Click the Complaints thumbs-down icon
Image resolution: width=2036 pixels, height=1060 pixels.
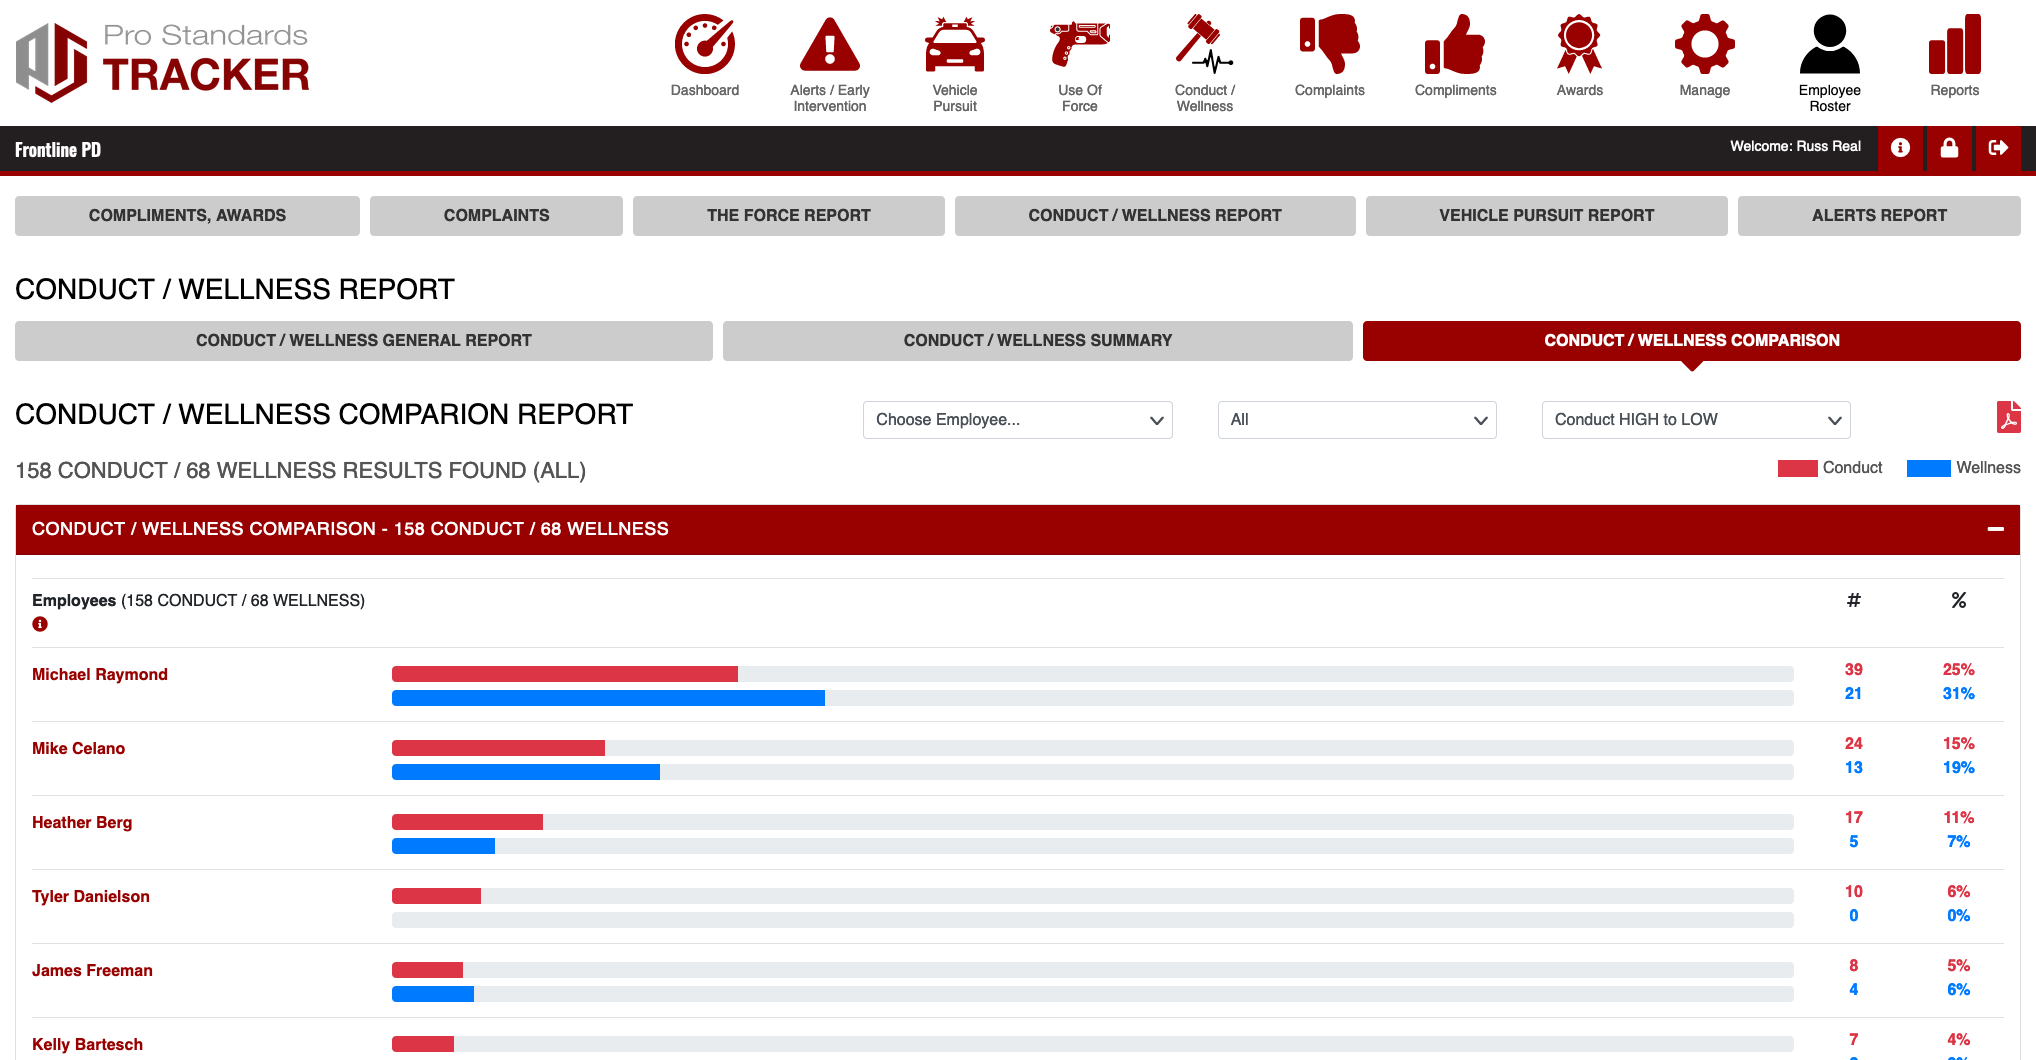(x=1329, y=45)
